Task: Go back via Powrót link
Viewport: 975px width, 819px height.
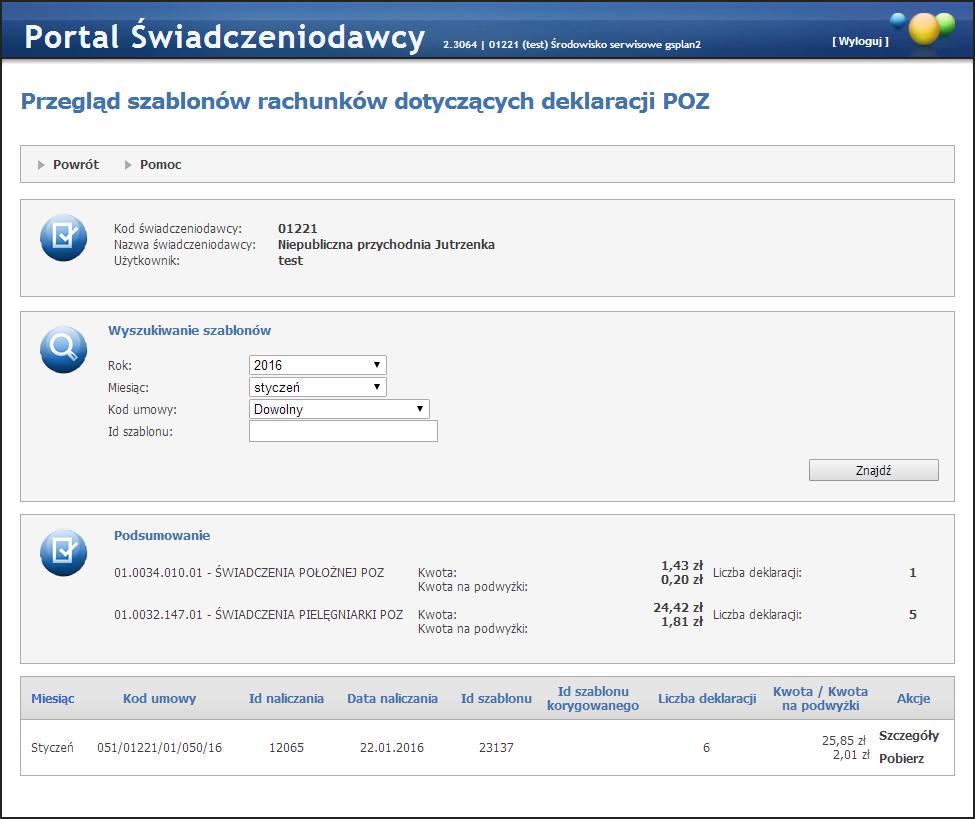Action: point(76,165)
